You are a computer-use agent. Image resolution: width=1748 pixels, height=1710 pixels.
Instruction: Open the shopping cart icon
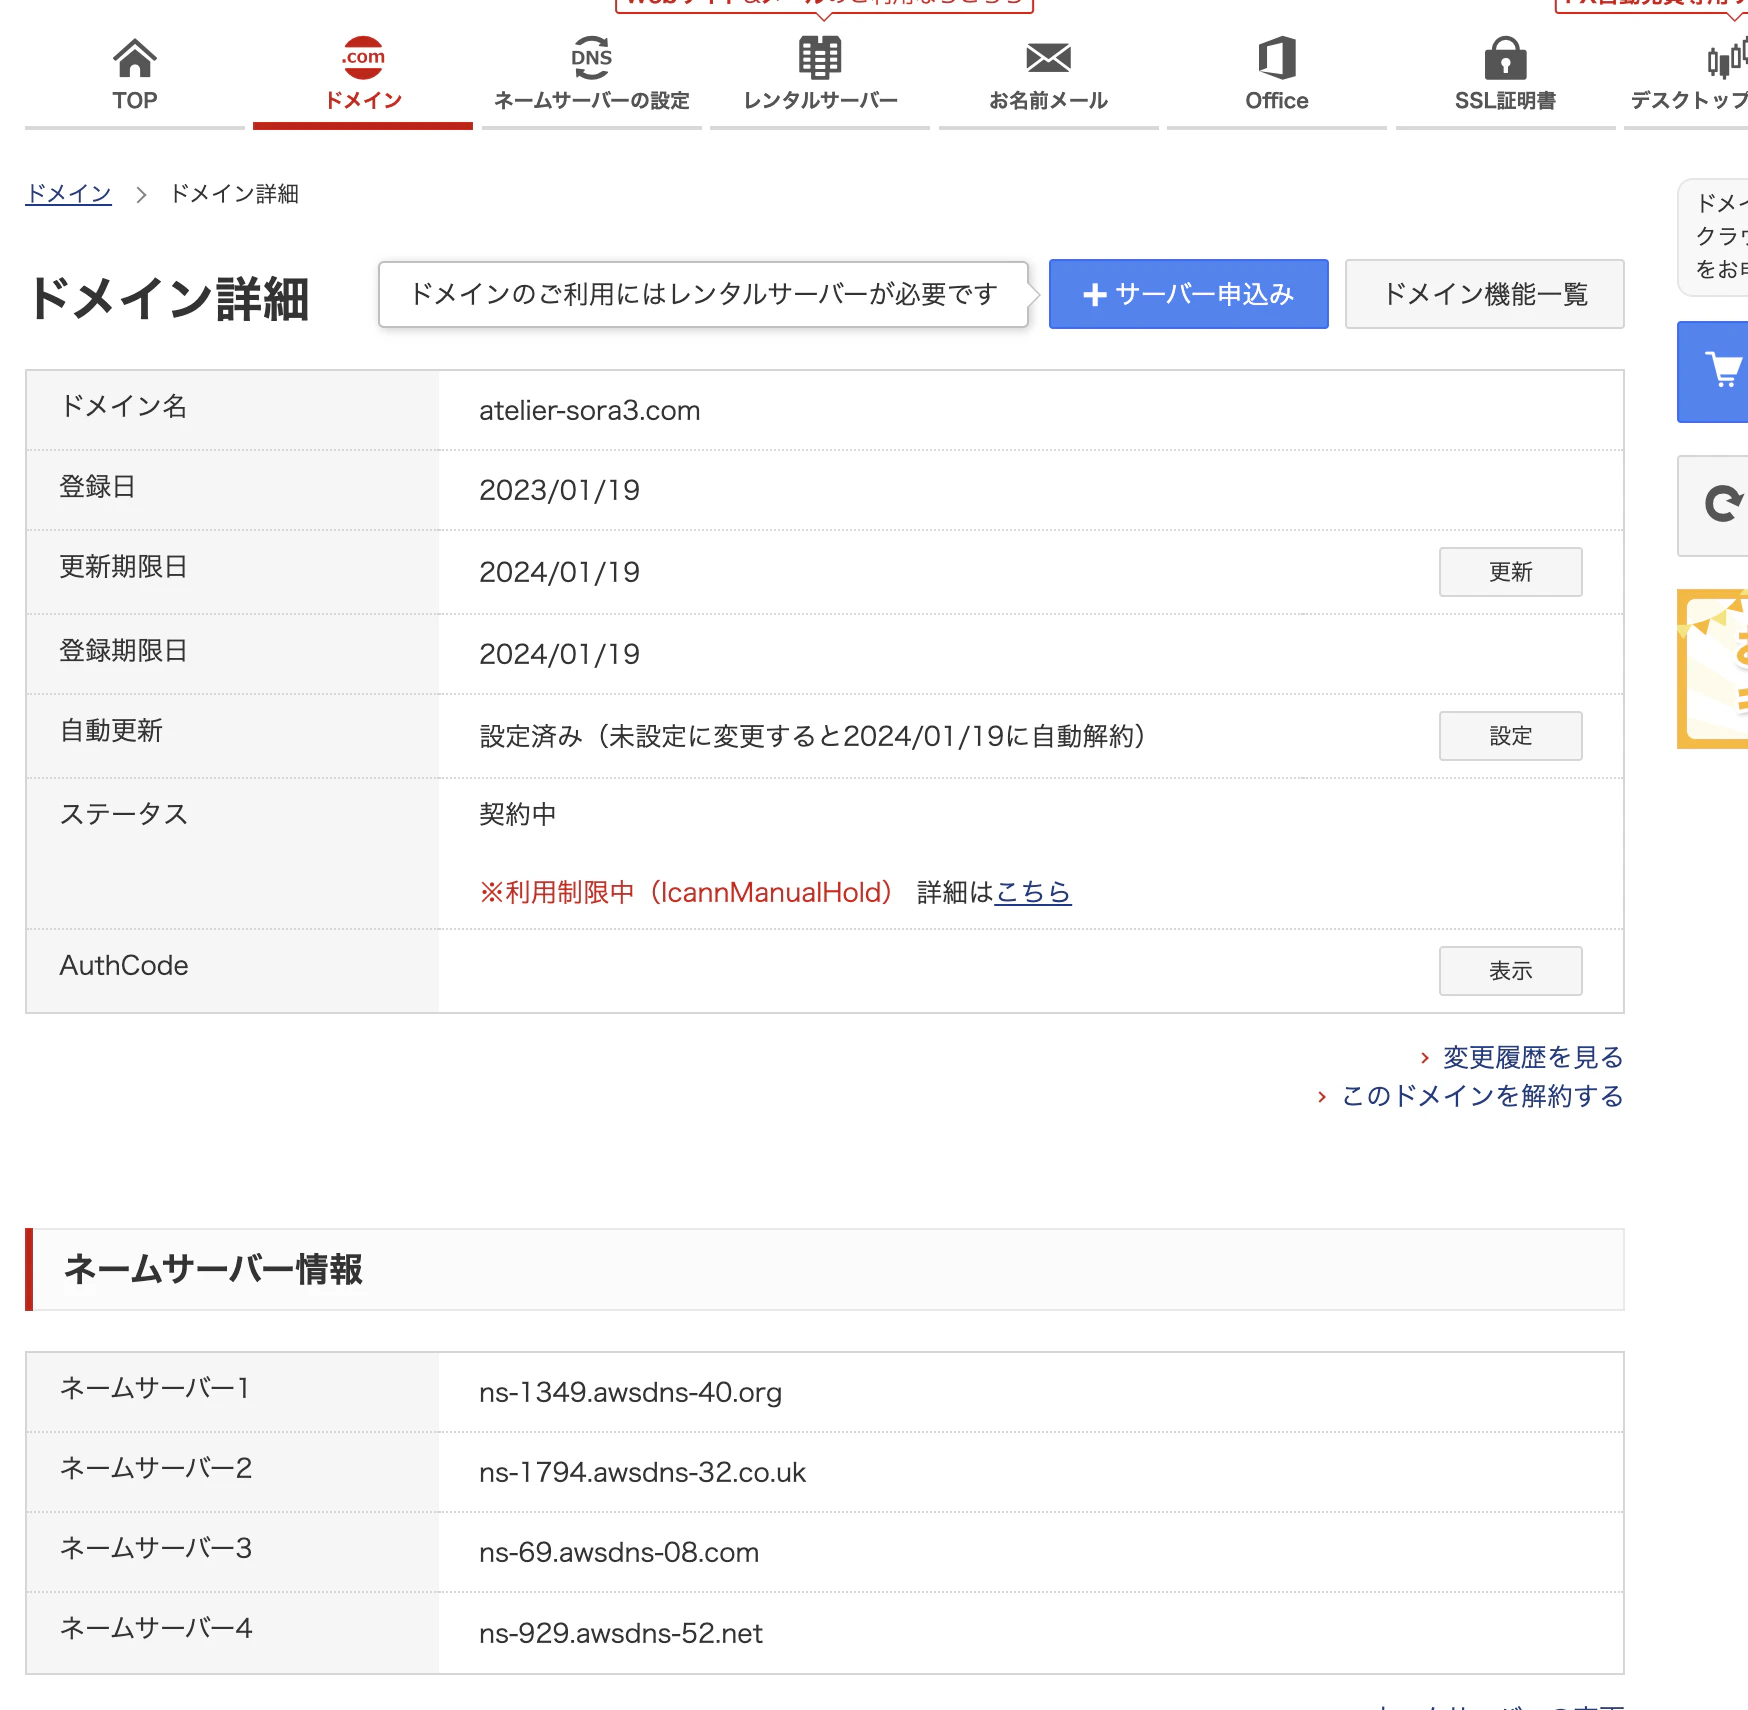(x=1723, y=371)
